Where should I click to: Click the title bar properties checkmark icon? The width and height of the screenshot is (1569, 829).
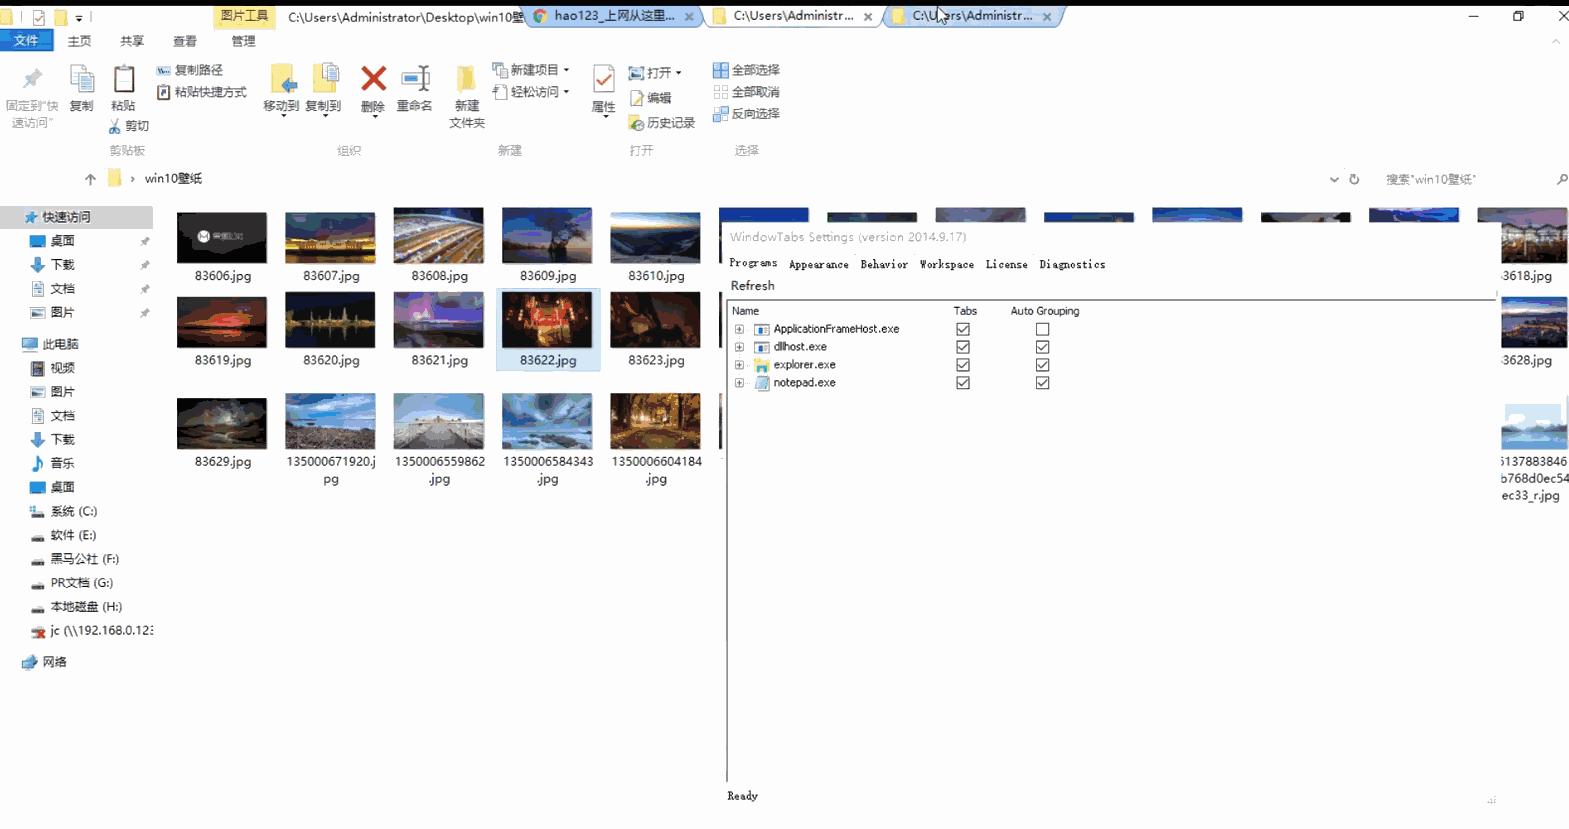coord(38,17)
